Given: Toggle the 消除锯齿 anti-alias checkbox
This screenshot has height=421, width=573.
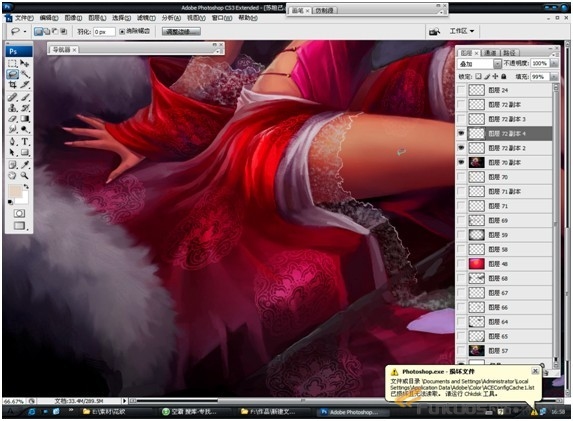Looking at the screenshot, I should coord(122,32).
